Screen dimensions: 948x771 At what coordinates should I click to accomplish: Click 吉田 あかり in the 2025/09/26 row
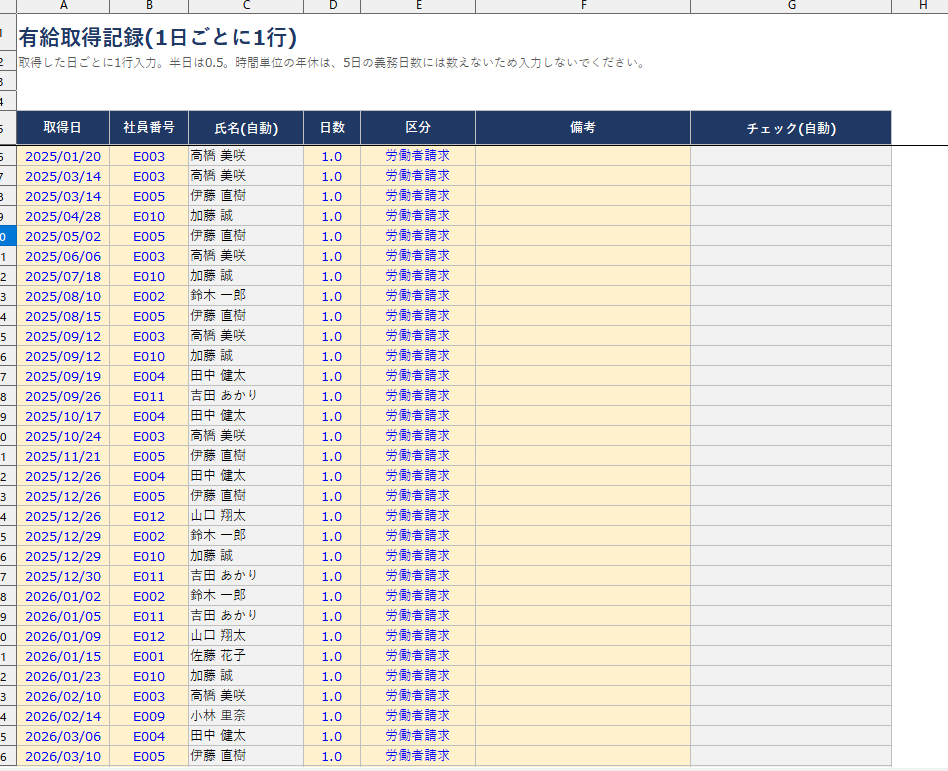click(x=246, y=395)
